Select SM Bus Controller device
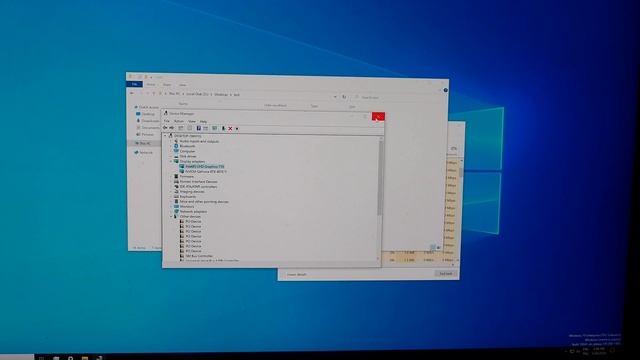Screen dimensions: 640x360 (x=199, y=256)
